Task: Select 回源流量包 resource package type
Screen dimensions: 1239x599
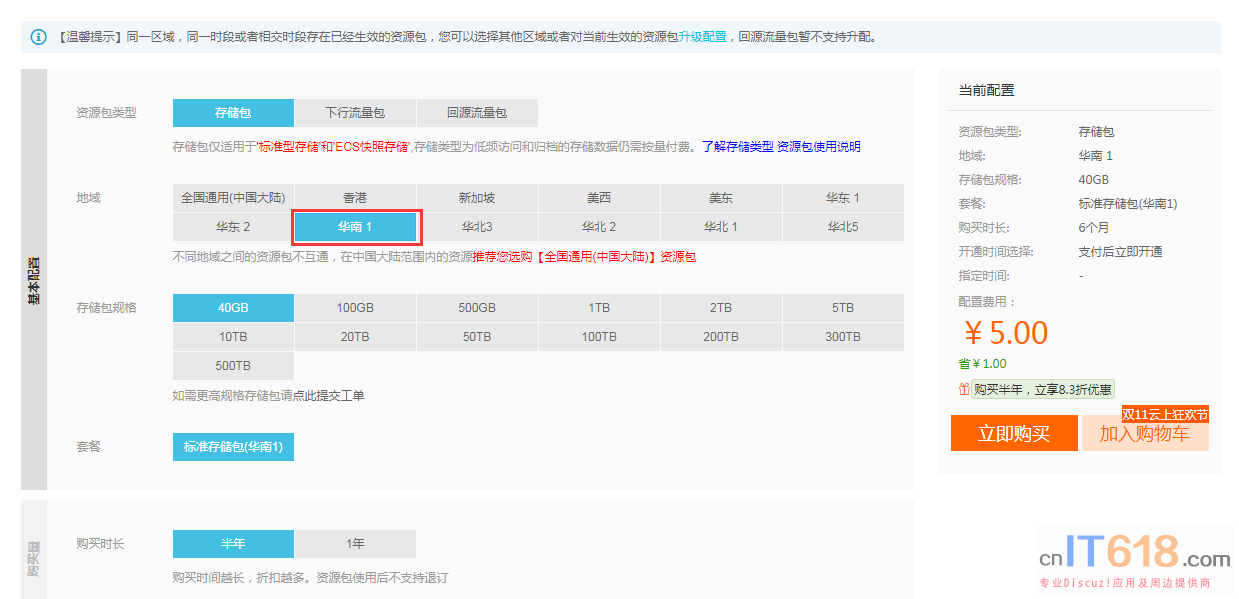Action: (477, 113)
